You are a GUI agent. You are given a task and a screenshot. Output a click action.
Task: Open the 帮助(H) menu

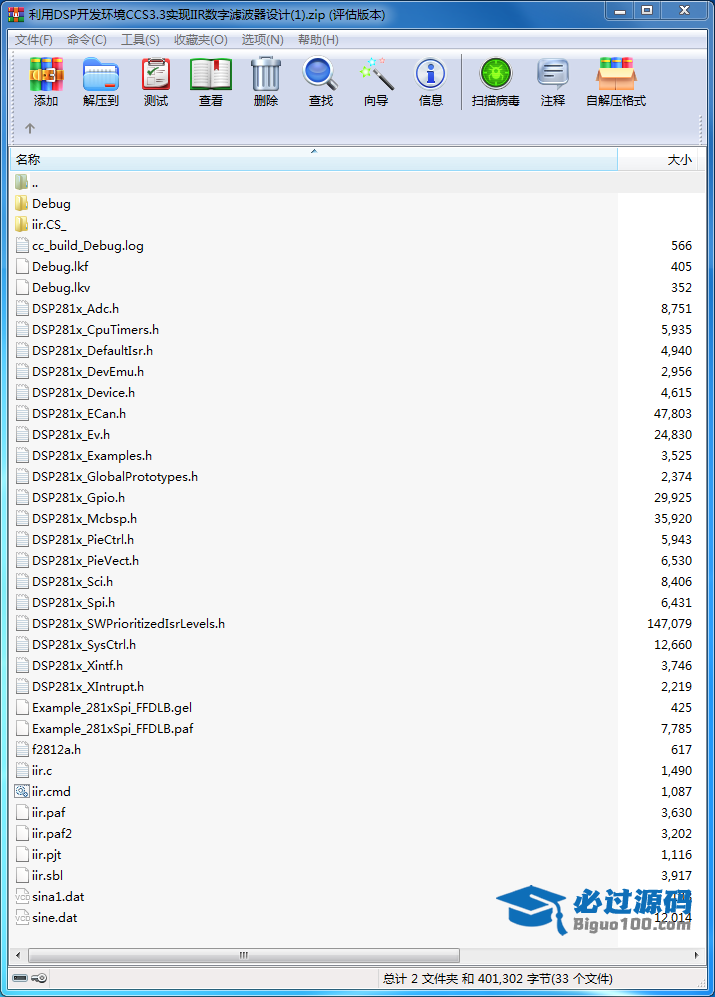(318, 39)
